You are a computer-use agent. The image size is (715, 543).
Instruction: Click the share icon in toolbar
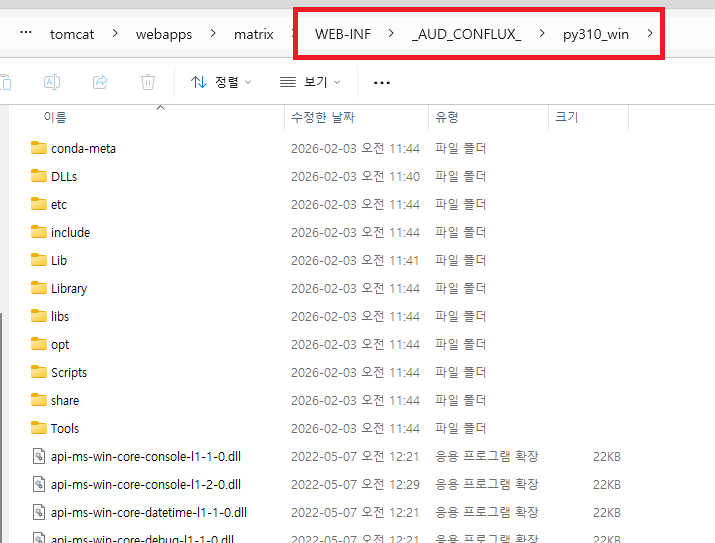pyautogui.click(x=100, y=82)
